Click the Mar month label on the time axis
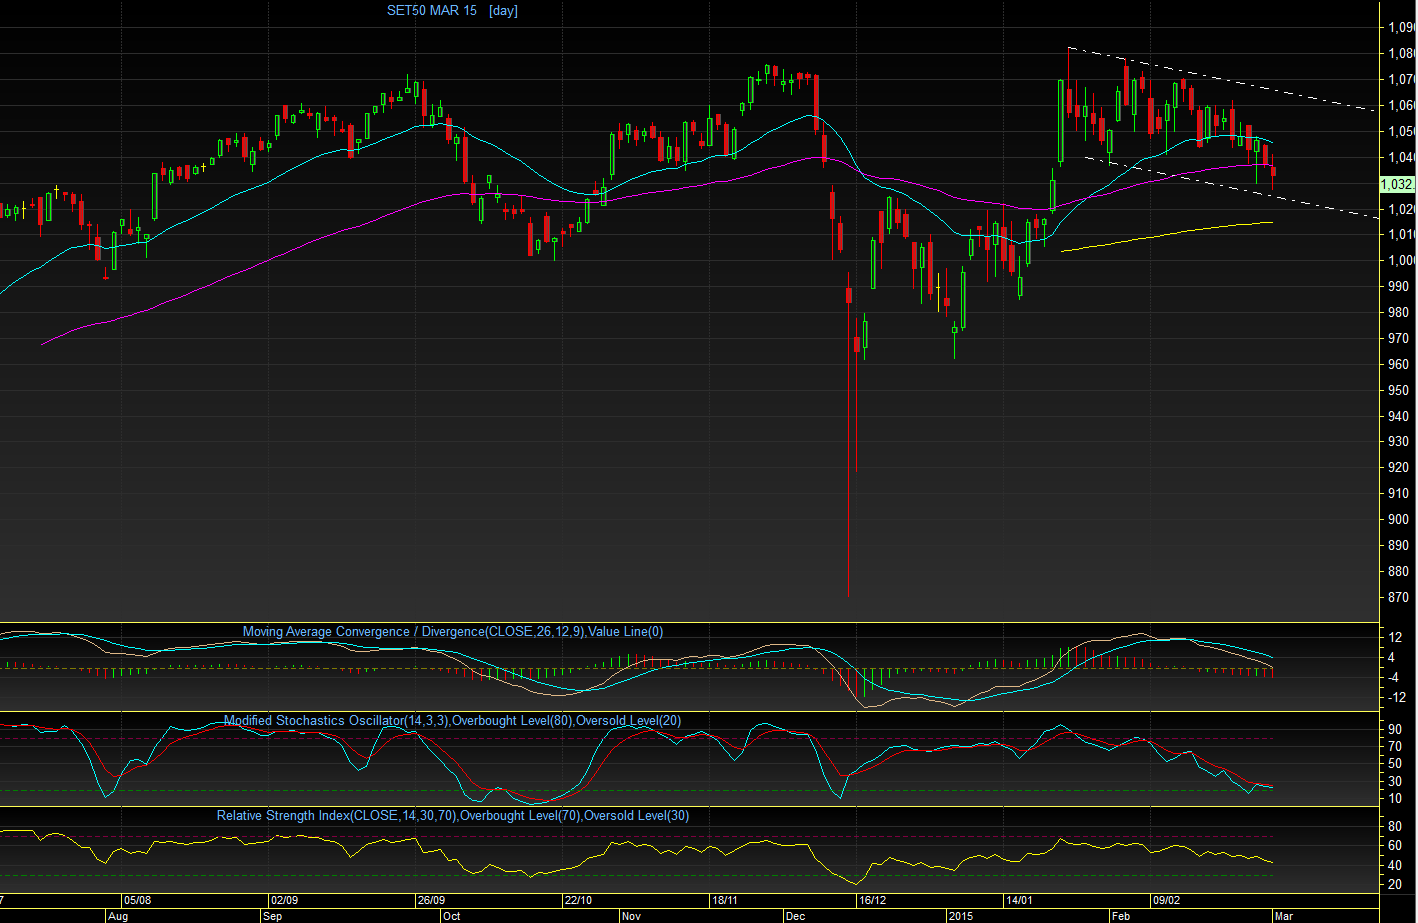This screenshot has height=923, width=1418. pos(1285,916)
